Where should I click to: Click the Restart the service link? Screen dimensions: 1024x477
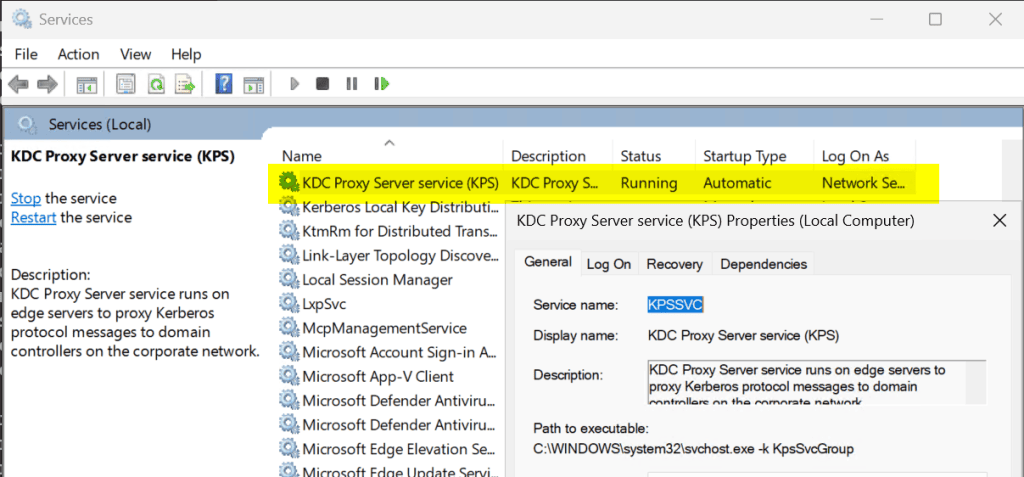pos(33,217)
